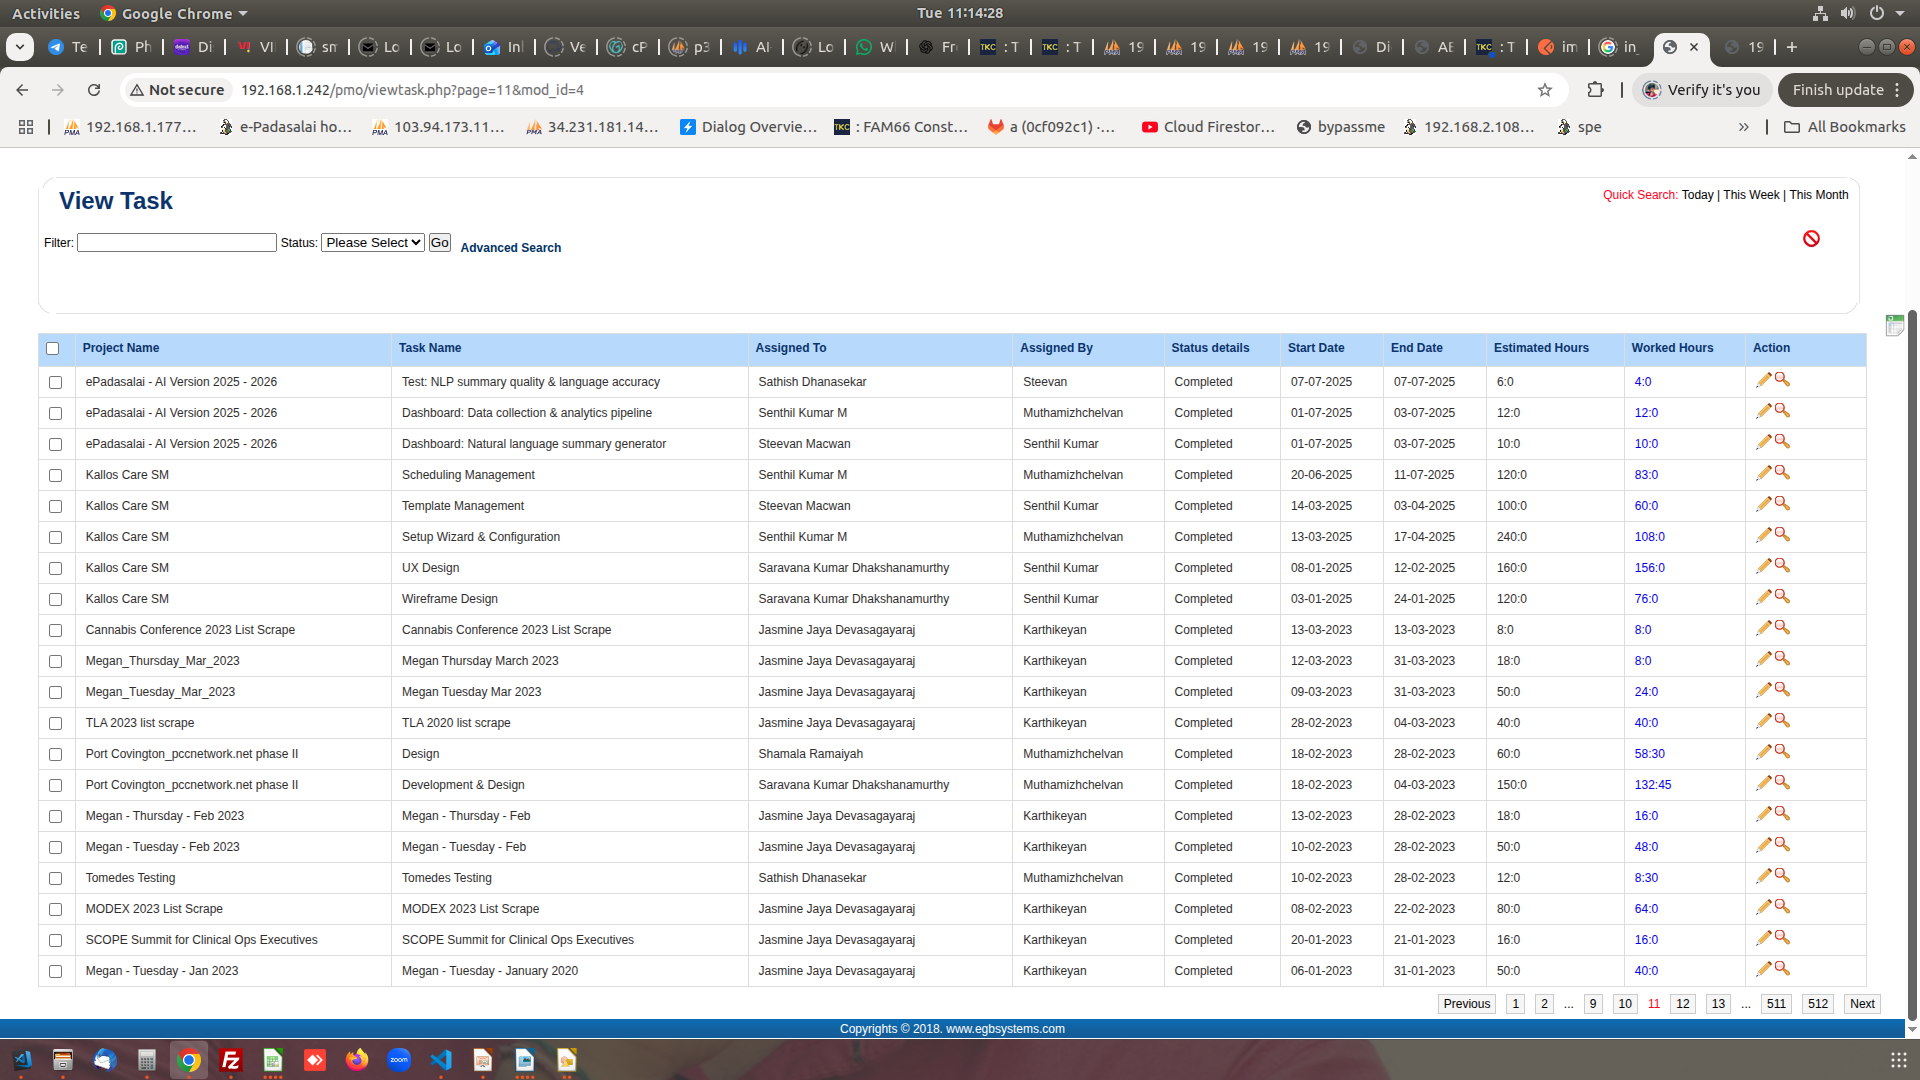The image size is (1920, 1080).
Task: Go to pagination page 12
Action: click(1682, 1004)
